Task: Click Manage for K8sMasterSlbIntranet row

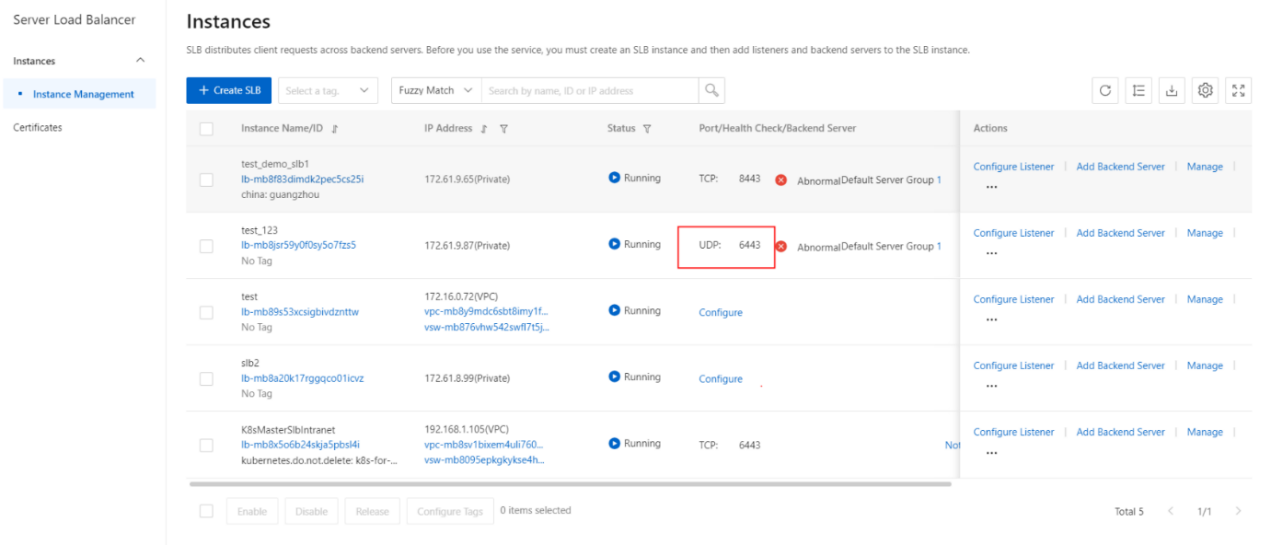Action: [1204, 432]
